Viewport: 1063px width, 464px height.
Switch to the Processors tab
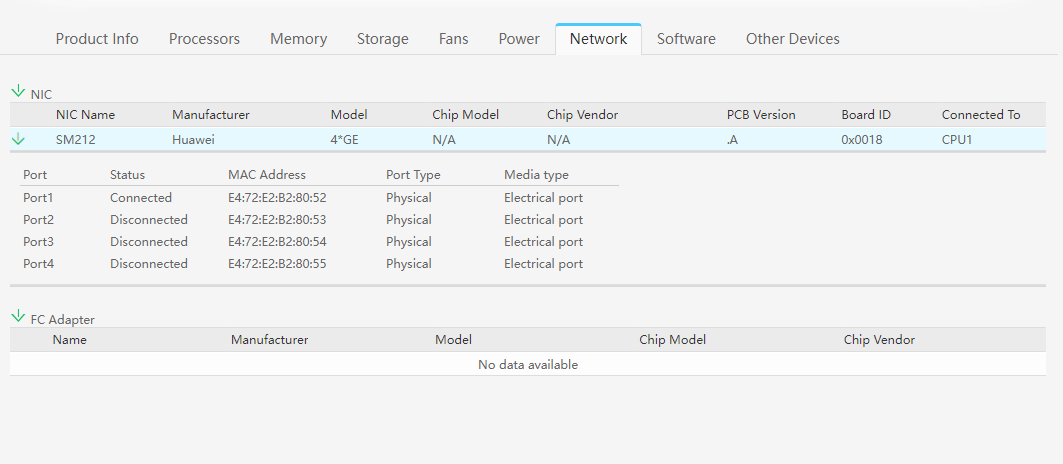tap(204, 39)
